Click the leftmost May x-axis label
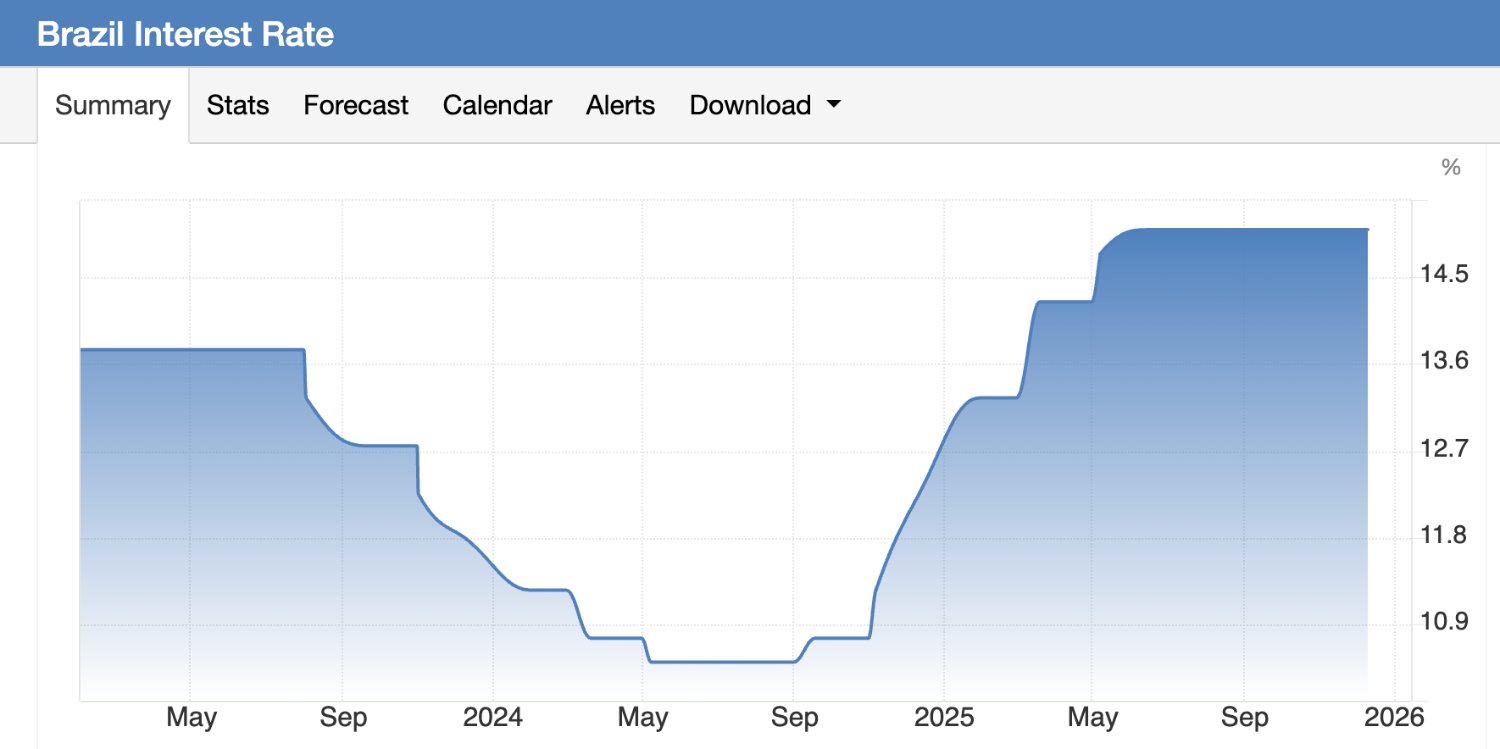Viewport: 1500px width, 749px height. point(191,717)
